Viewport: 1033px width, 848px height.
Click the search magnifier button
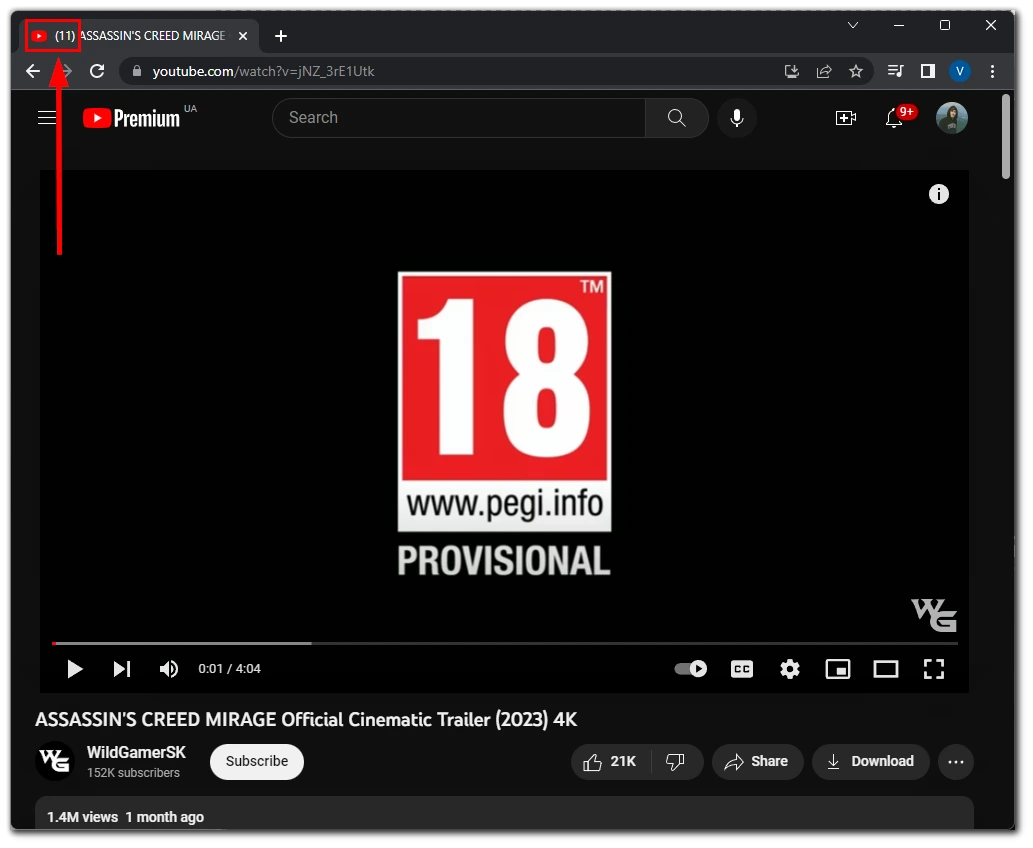[677, 118]
